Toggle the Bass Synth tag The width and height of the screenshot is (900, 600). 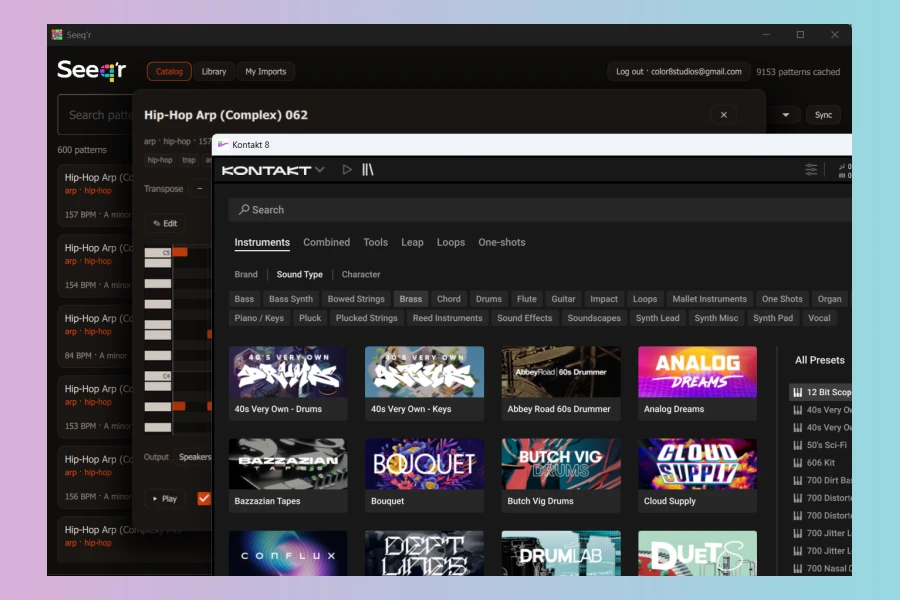(290, 299)
